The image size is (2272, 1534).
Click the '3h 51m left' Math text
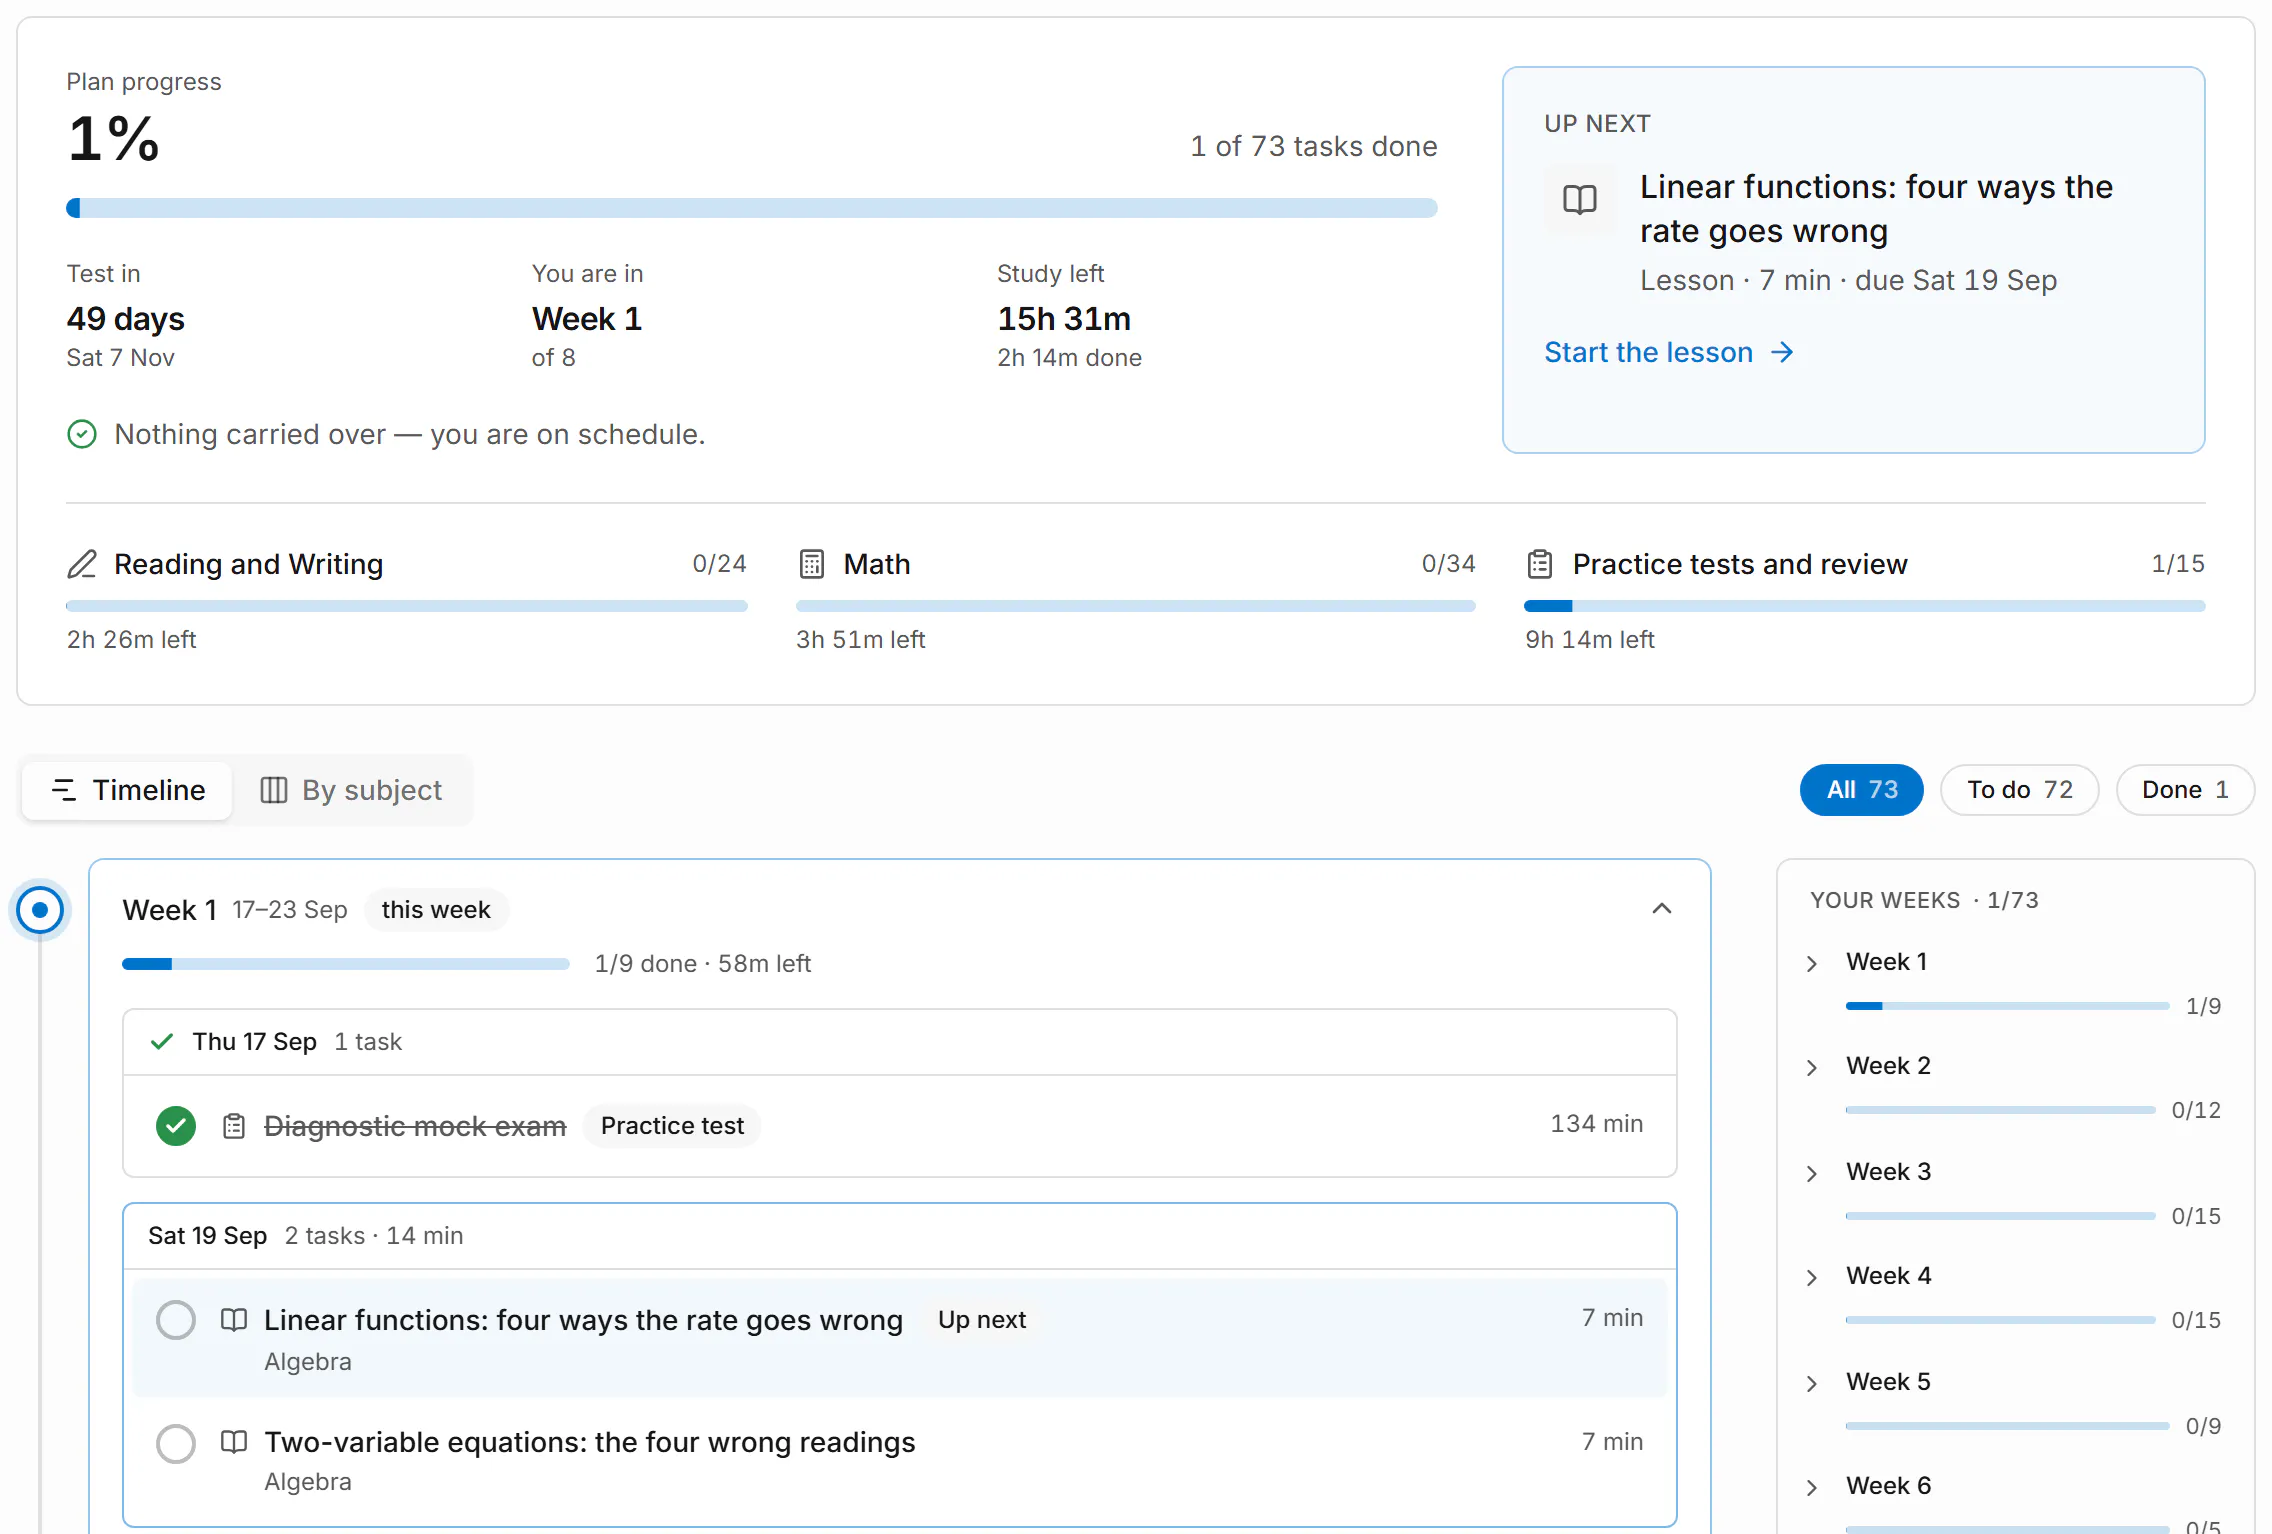pos(860,640)
